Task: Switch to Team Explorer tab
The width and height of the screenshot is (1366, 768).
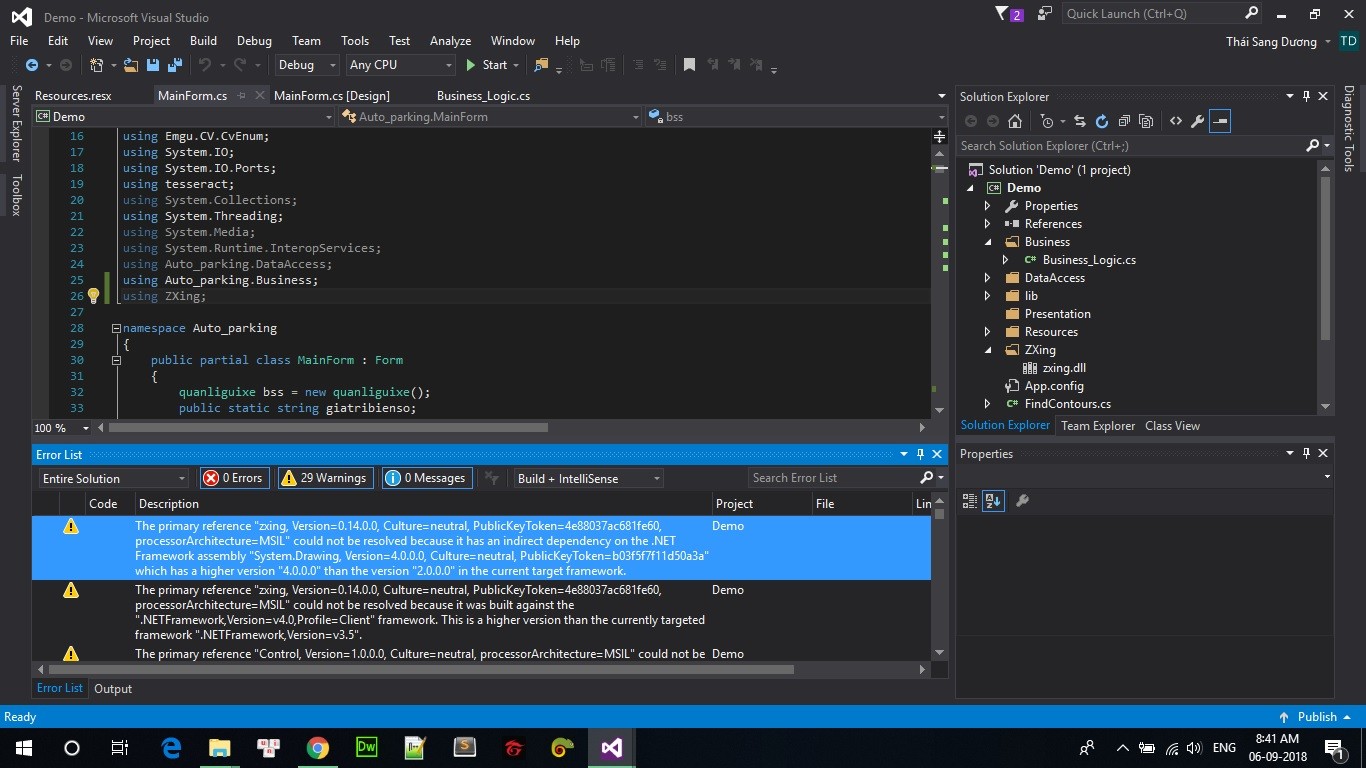Action: [x=1098, y=426]
